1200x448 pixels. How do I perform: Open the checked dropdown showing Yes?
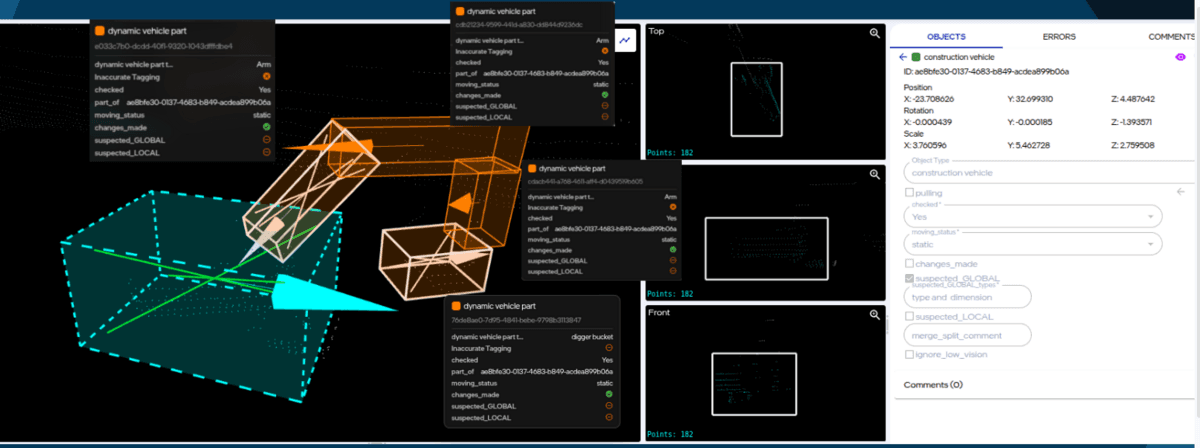point(1032,215)
